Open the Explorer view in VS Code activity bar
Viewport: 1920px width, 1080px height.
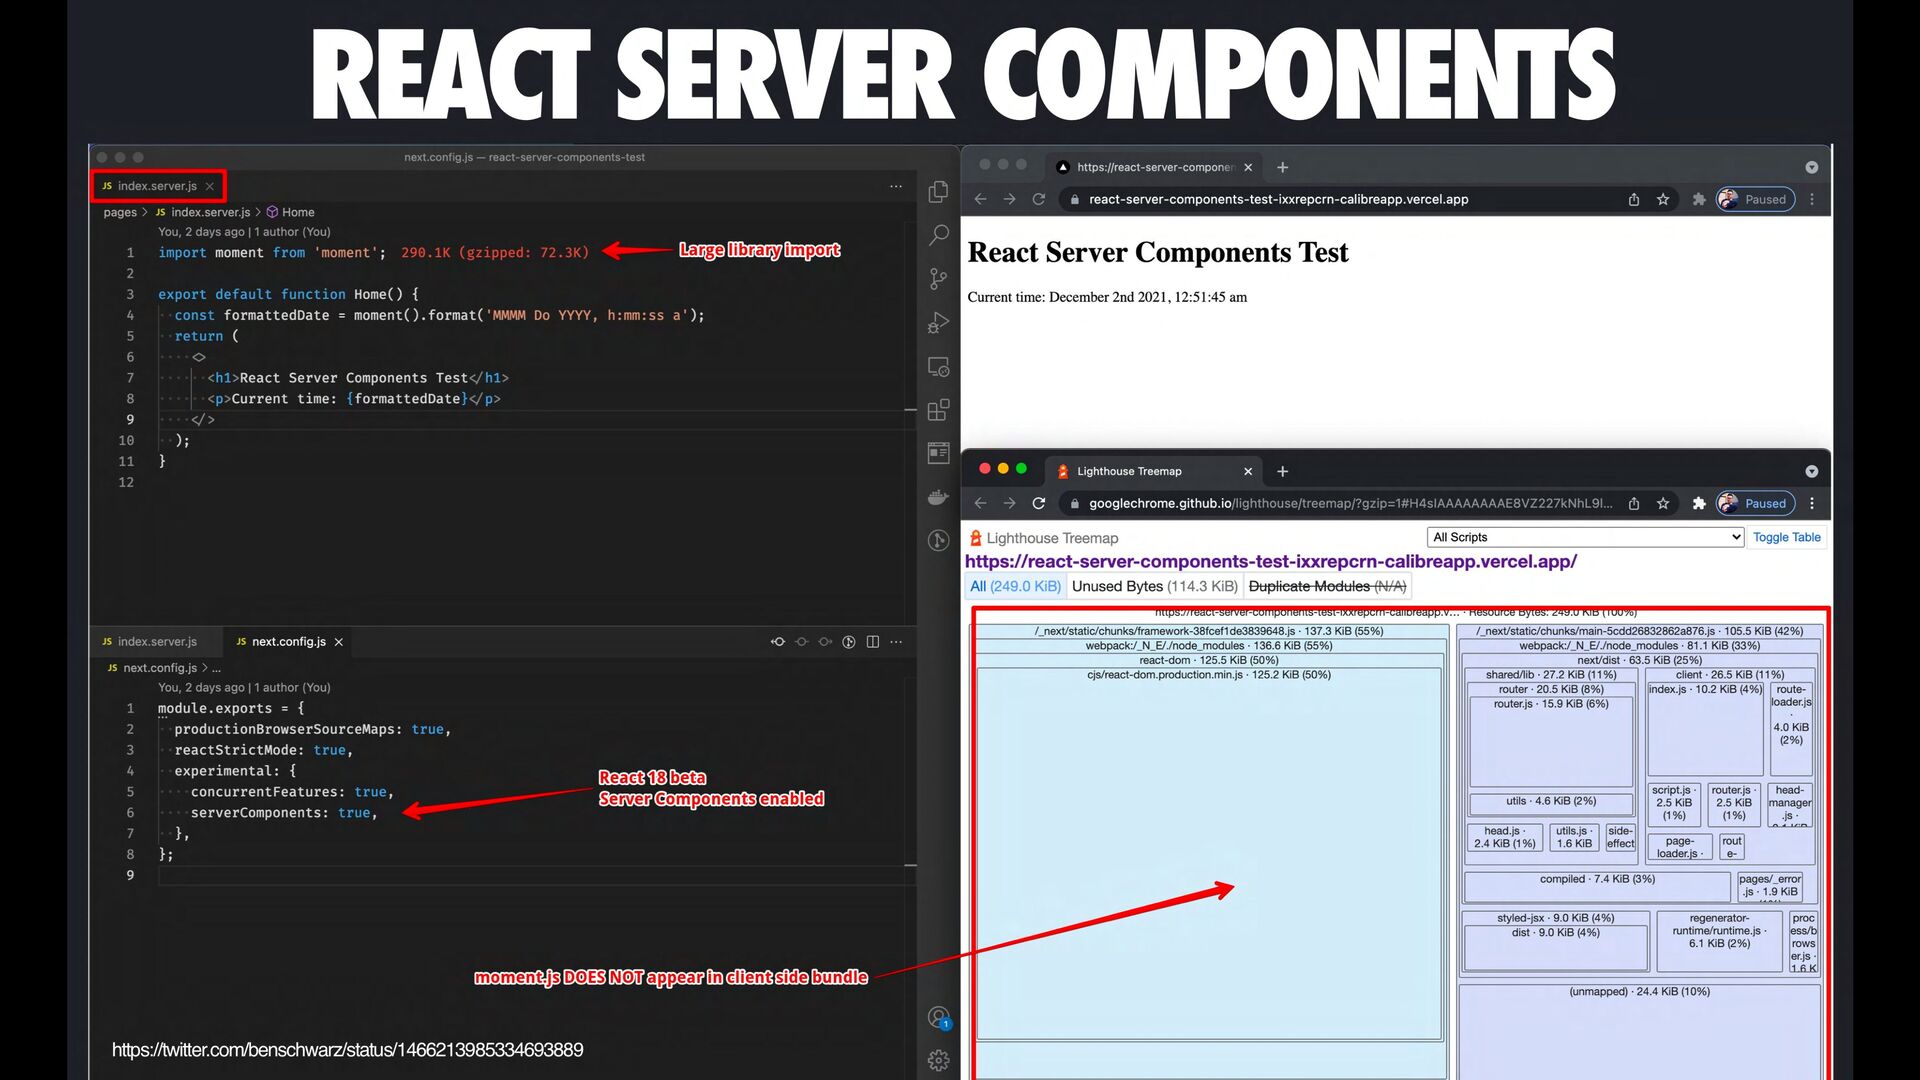click(938, 191)
